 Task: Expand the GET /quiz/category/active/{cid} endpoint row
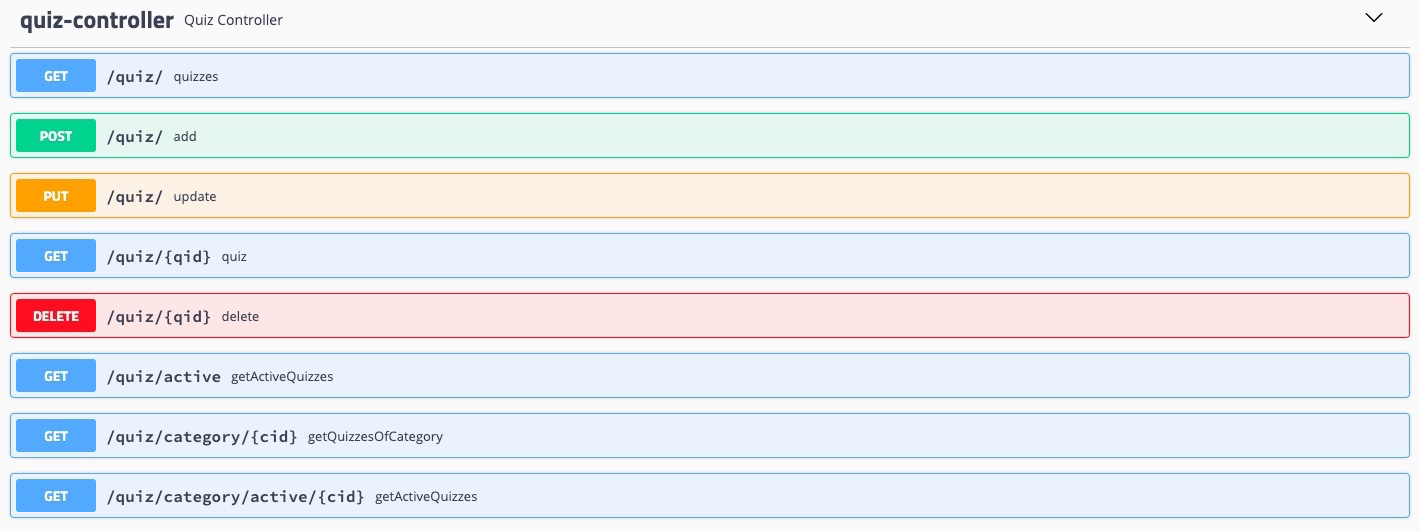(710, 496)
